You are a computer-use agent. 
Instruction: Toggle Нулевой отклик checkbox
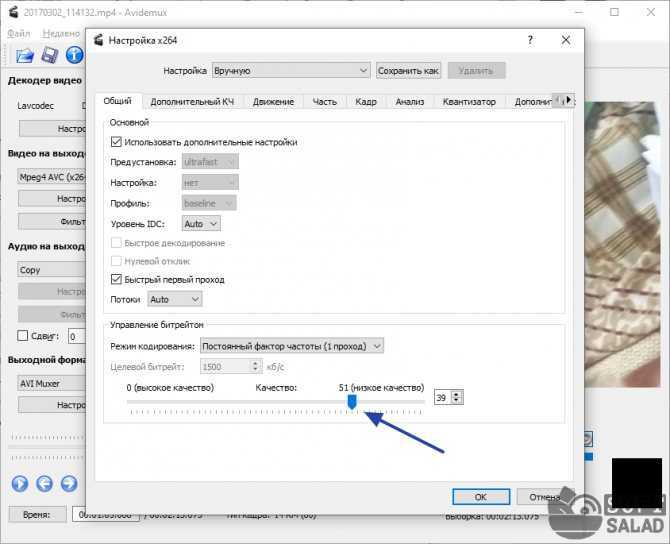116,261
